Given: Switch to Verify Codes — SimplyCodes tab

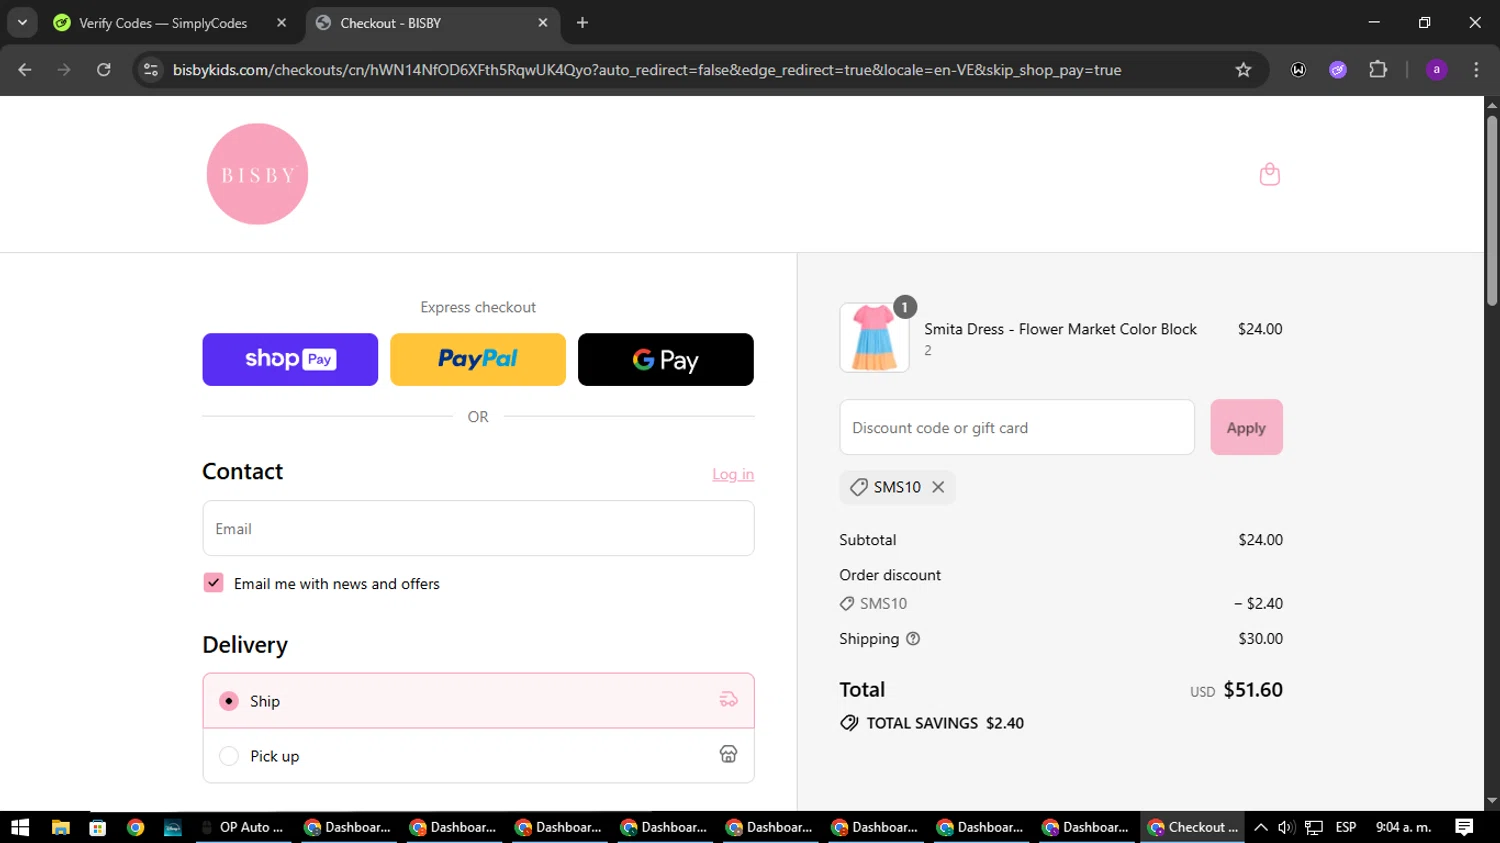Looking at the screenshot, I should pyautogui.click(x=163, y=23).
